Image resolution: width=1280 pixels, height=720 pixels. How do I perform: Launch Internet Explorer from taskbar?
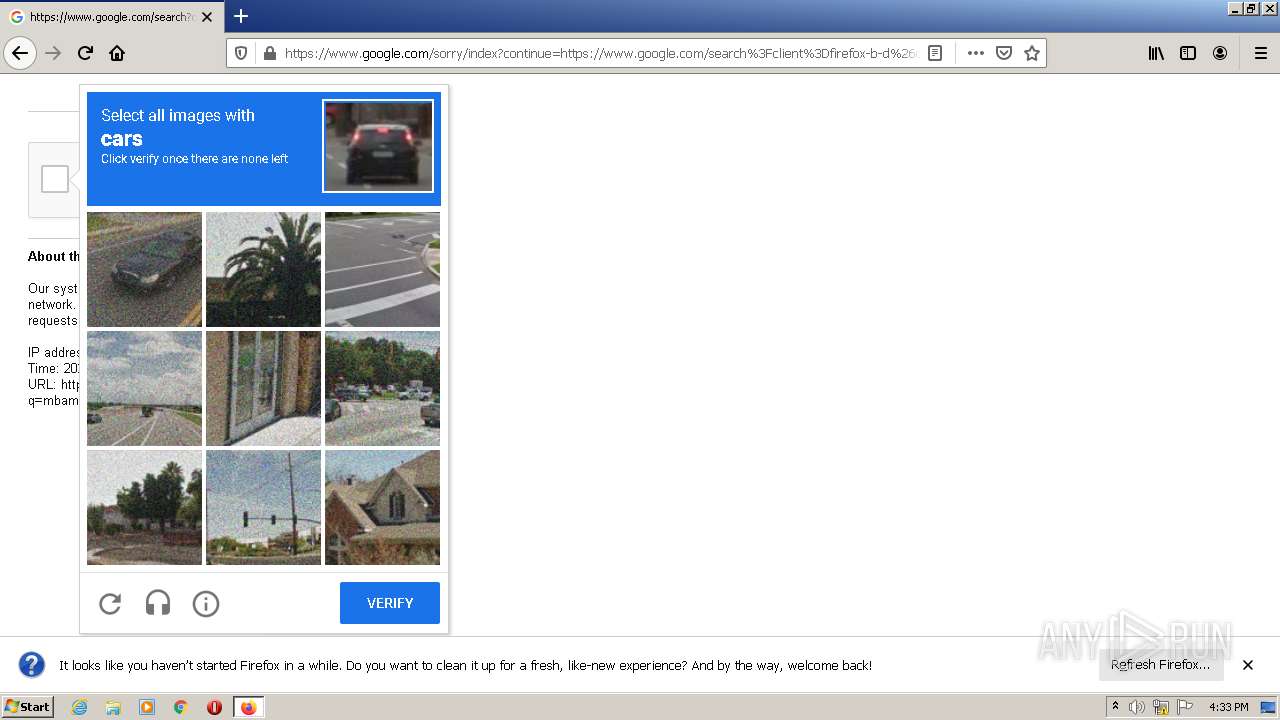79,707
